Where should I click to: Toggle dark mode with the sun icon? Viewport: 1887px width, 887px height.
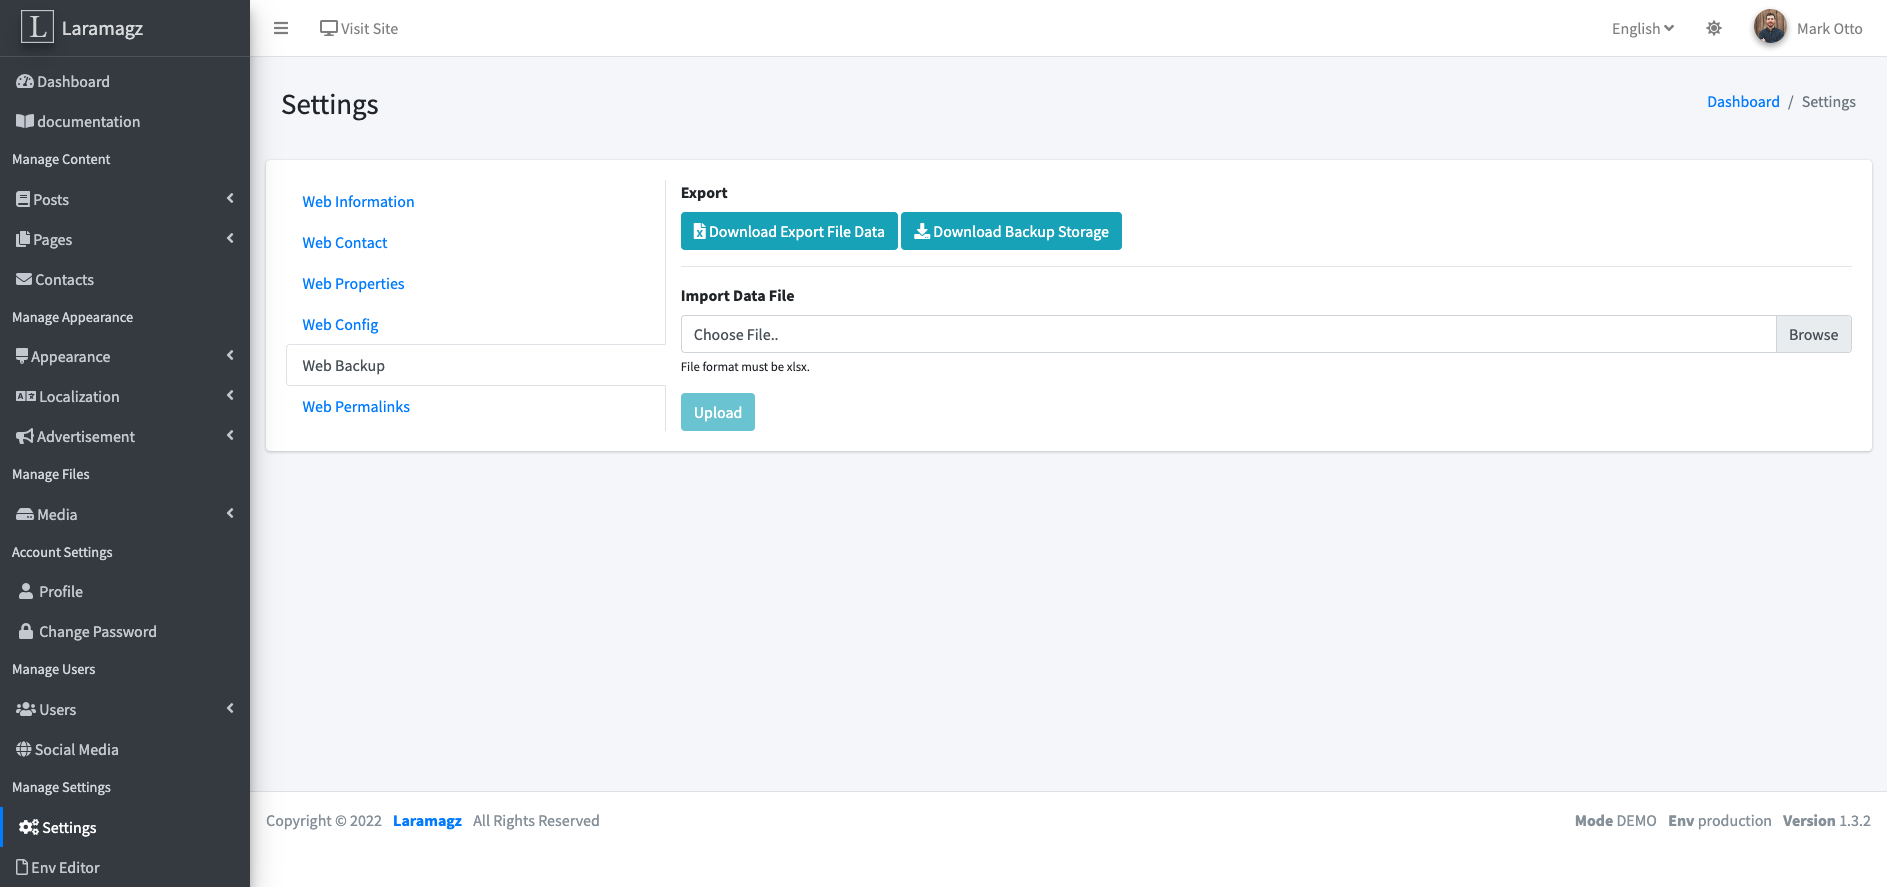1714,28
